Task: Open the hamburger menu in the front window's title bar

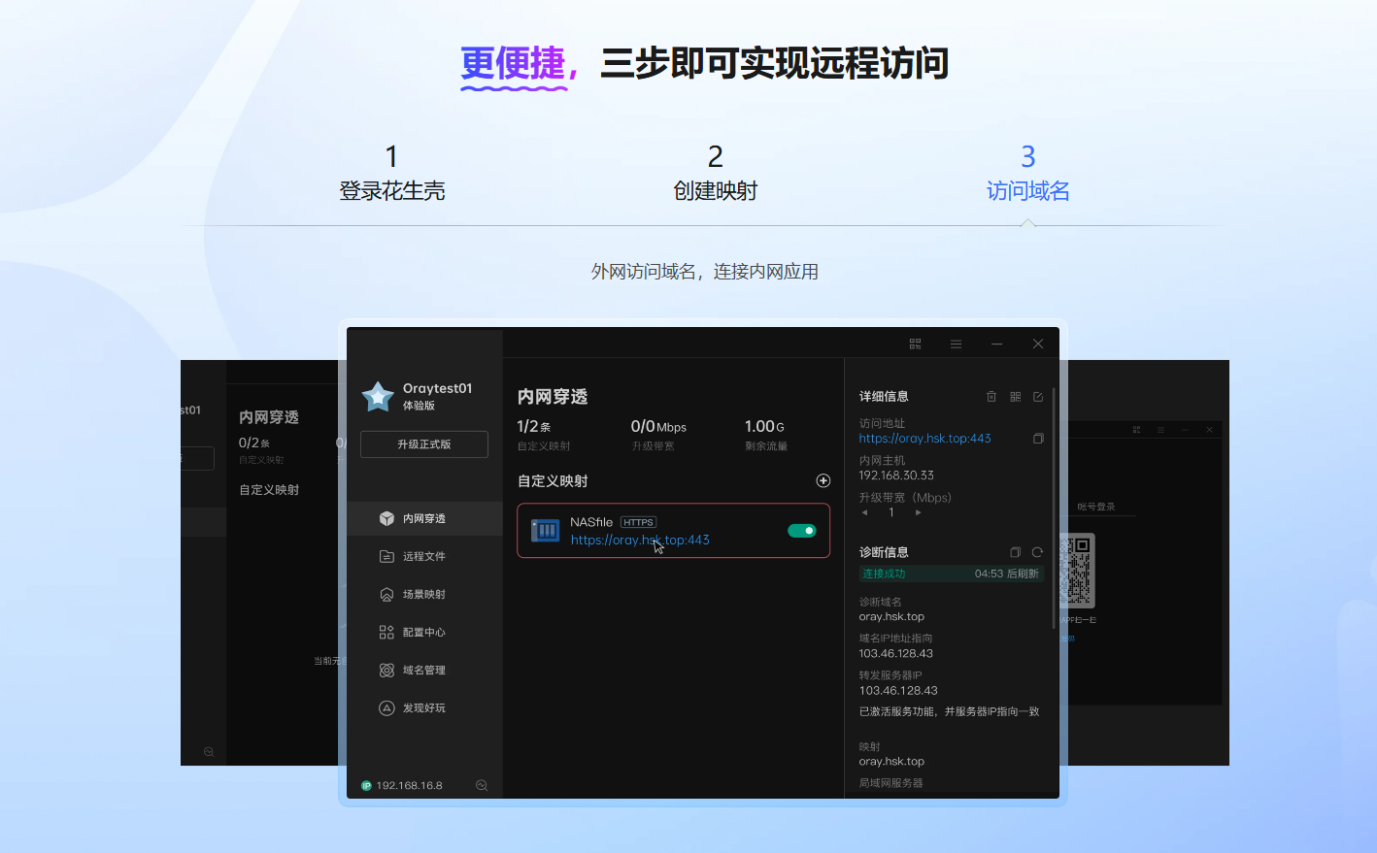Action: point(956,344)
